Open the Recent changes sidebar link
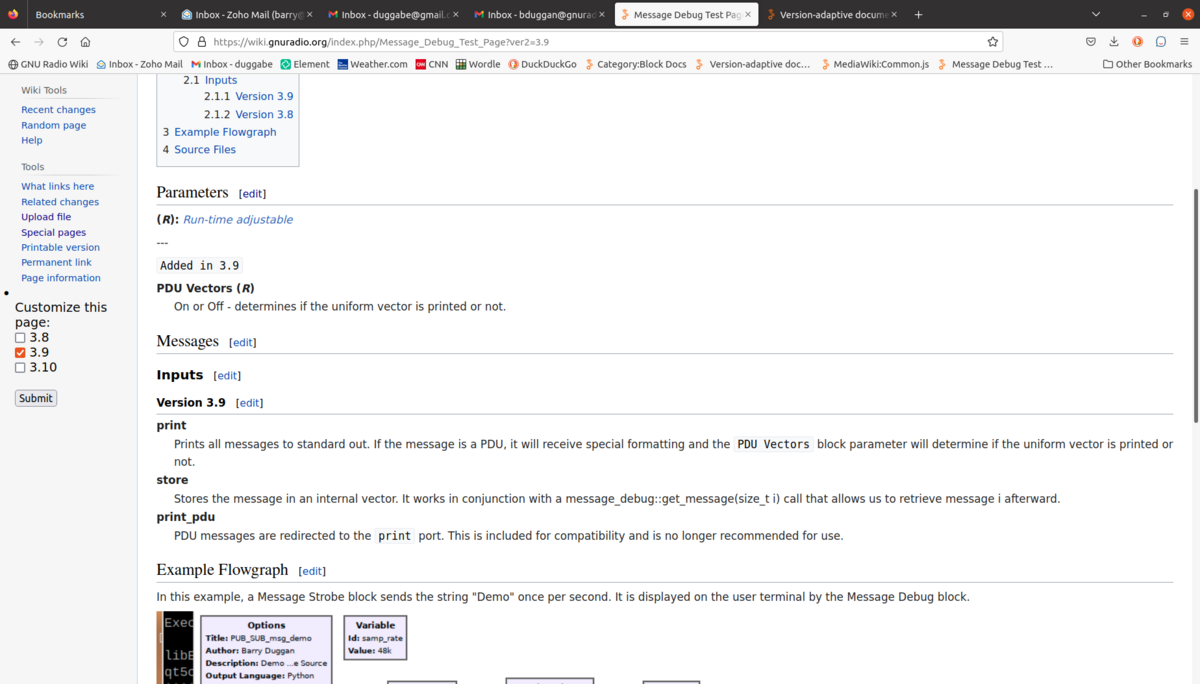Screen dimensions: 1200x684 [57, 109]
